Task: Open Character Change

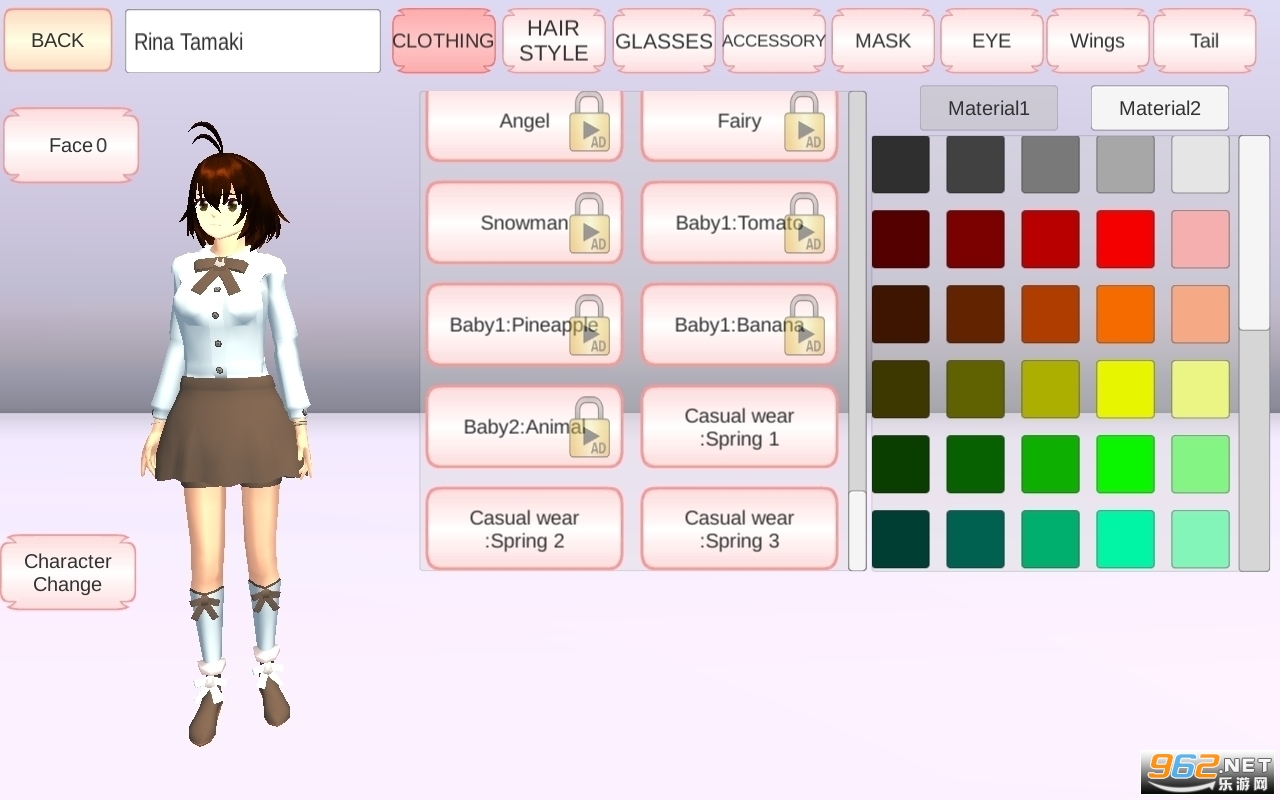Action: point(68,572)
